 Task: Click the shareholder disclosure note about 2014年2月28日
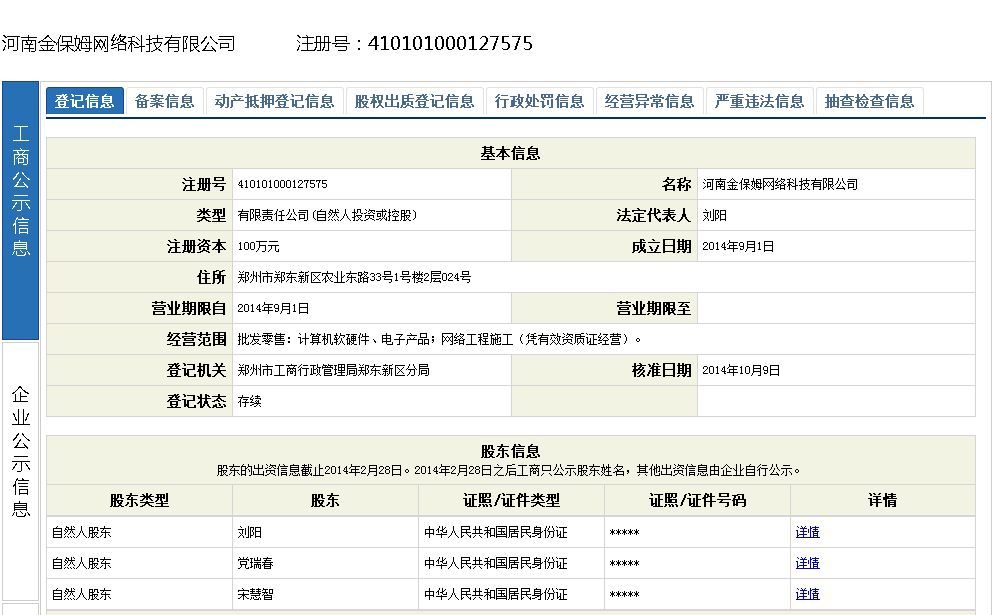click(x=509, y=471)
